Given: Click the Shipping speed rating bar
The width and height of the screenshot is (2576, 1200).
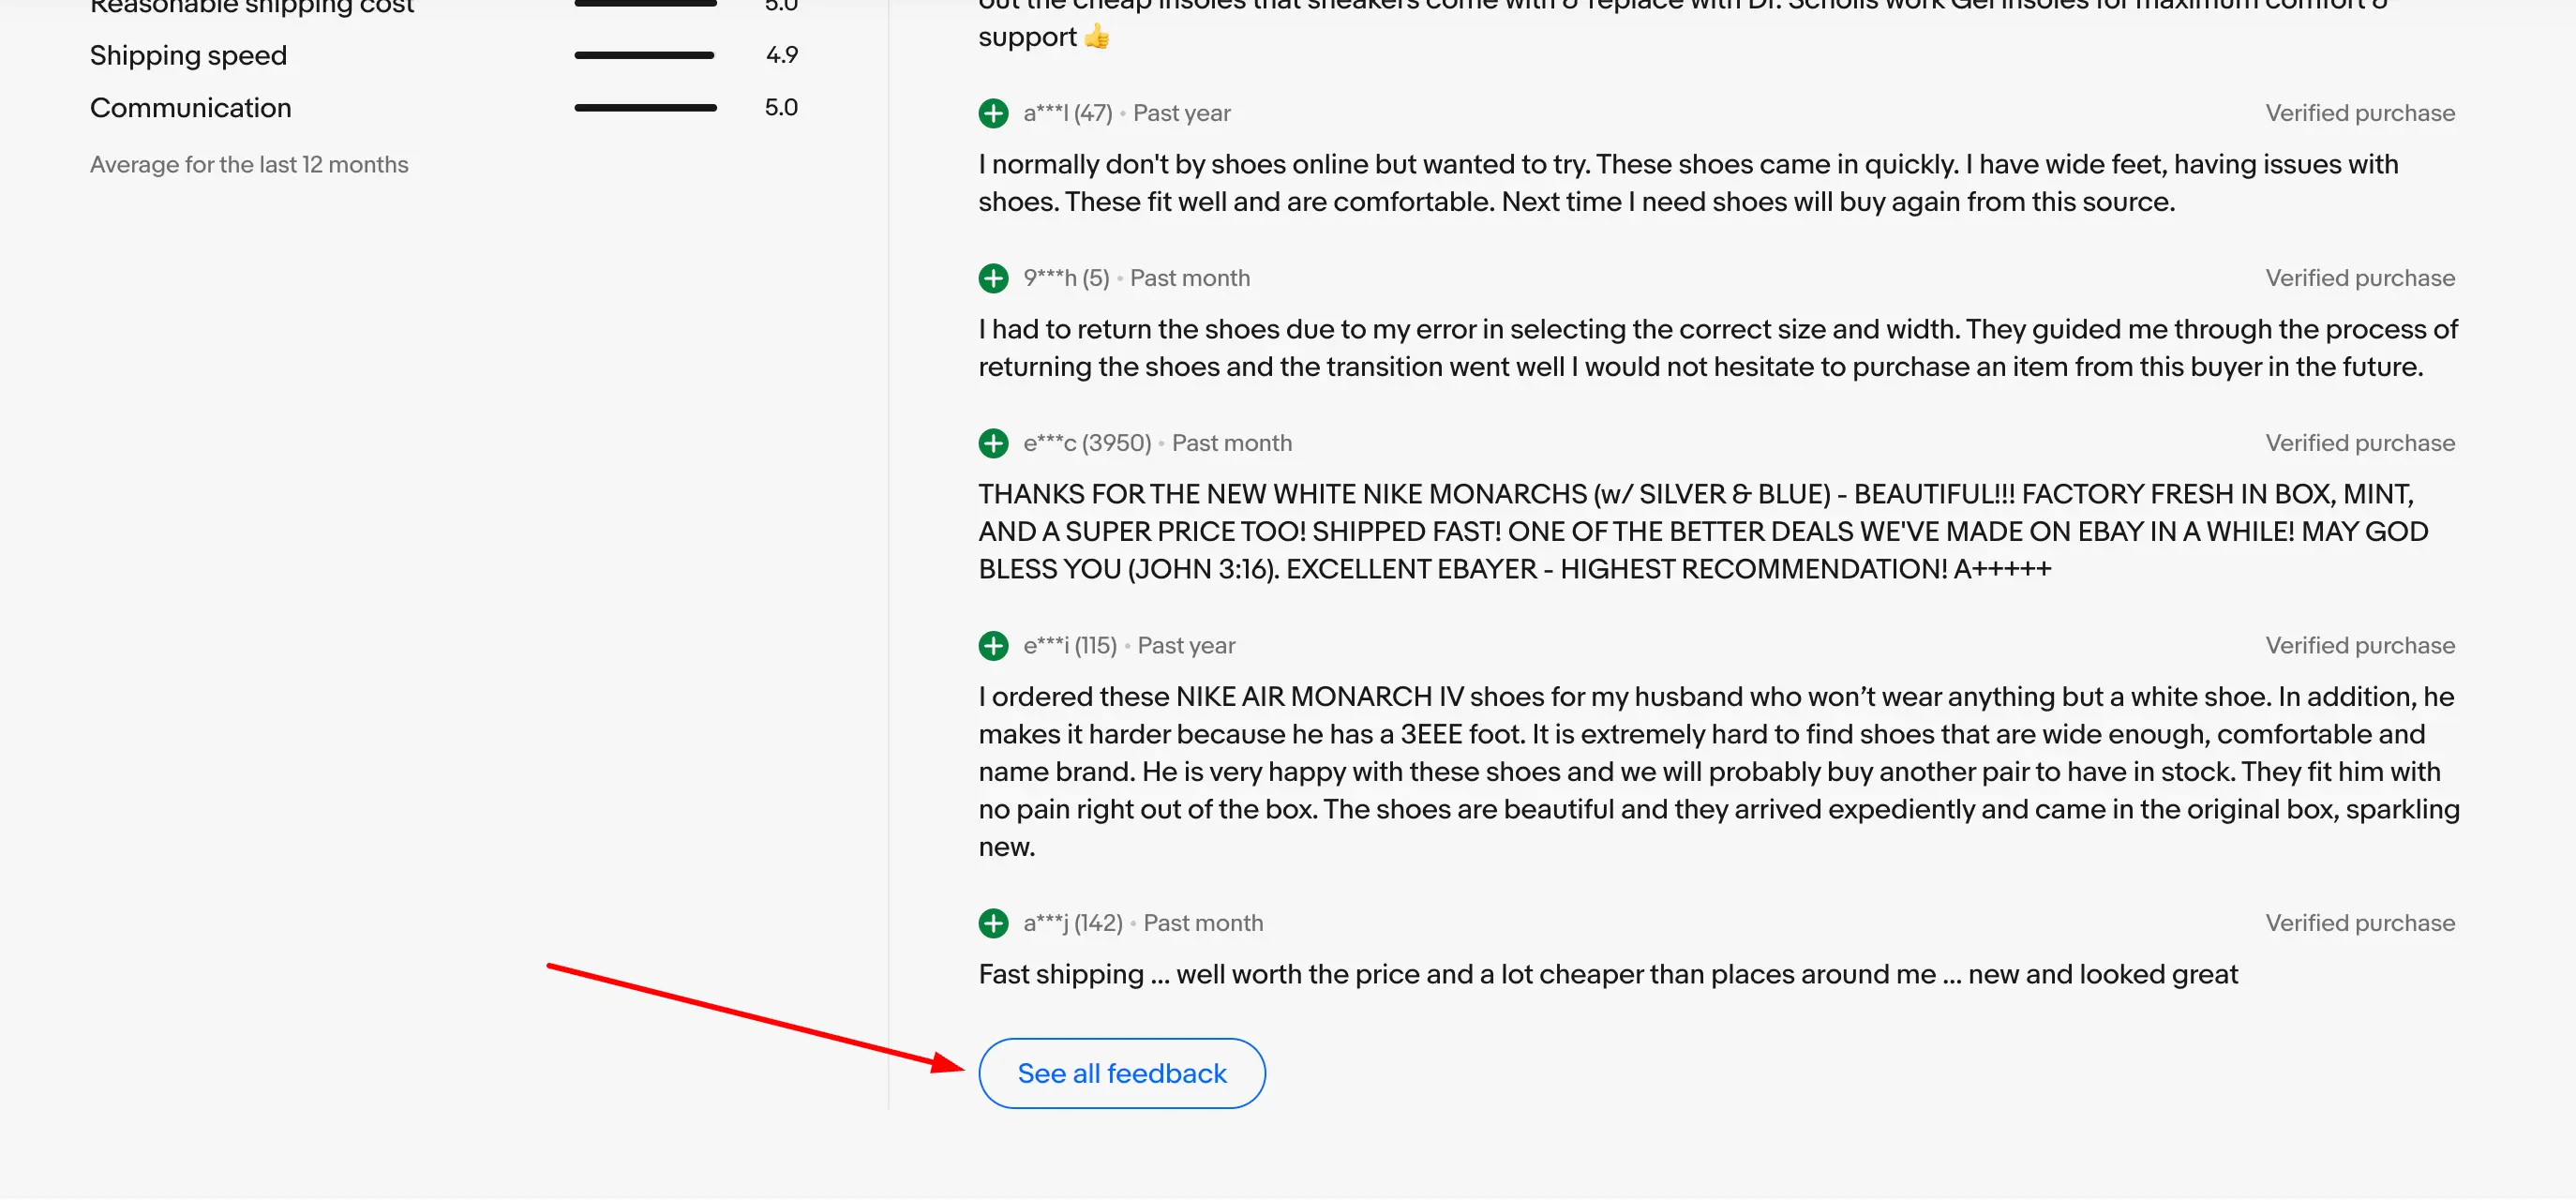Looking at the screenshot, I should click(645, 55).
